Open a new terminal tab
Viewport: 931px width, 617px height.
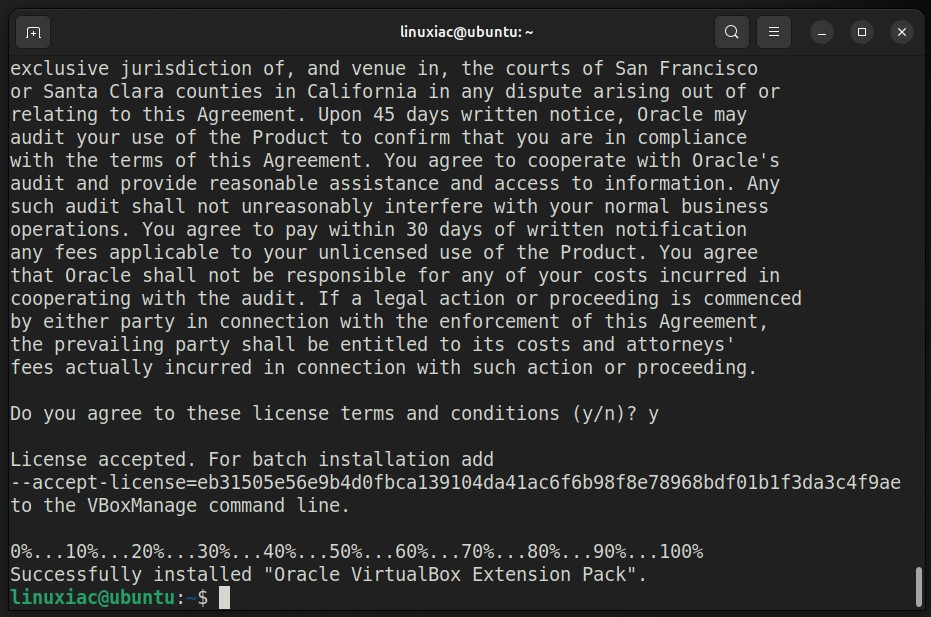coord(33,32)
